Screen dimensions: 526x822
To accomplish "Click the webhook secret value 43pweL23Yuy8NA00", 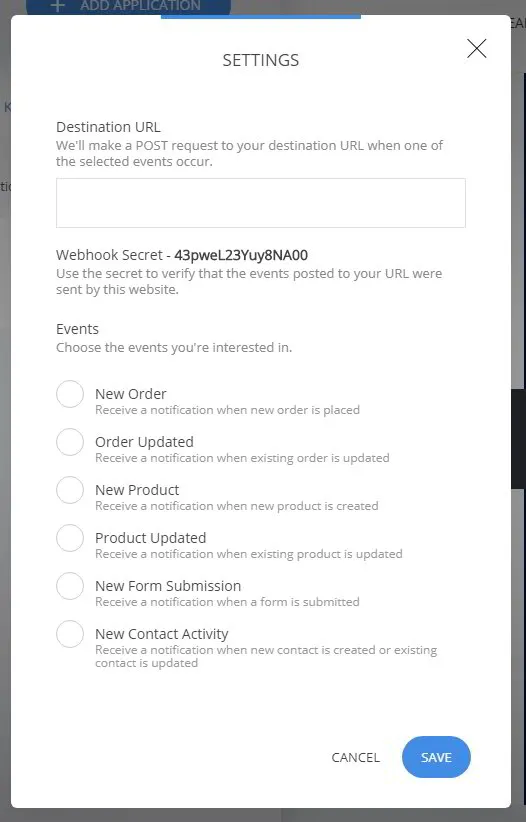I will pos(241,255).
